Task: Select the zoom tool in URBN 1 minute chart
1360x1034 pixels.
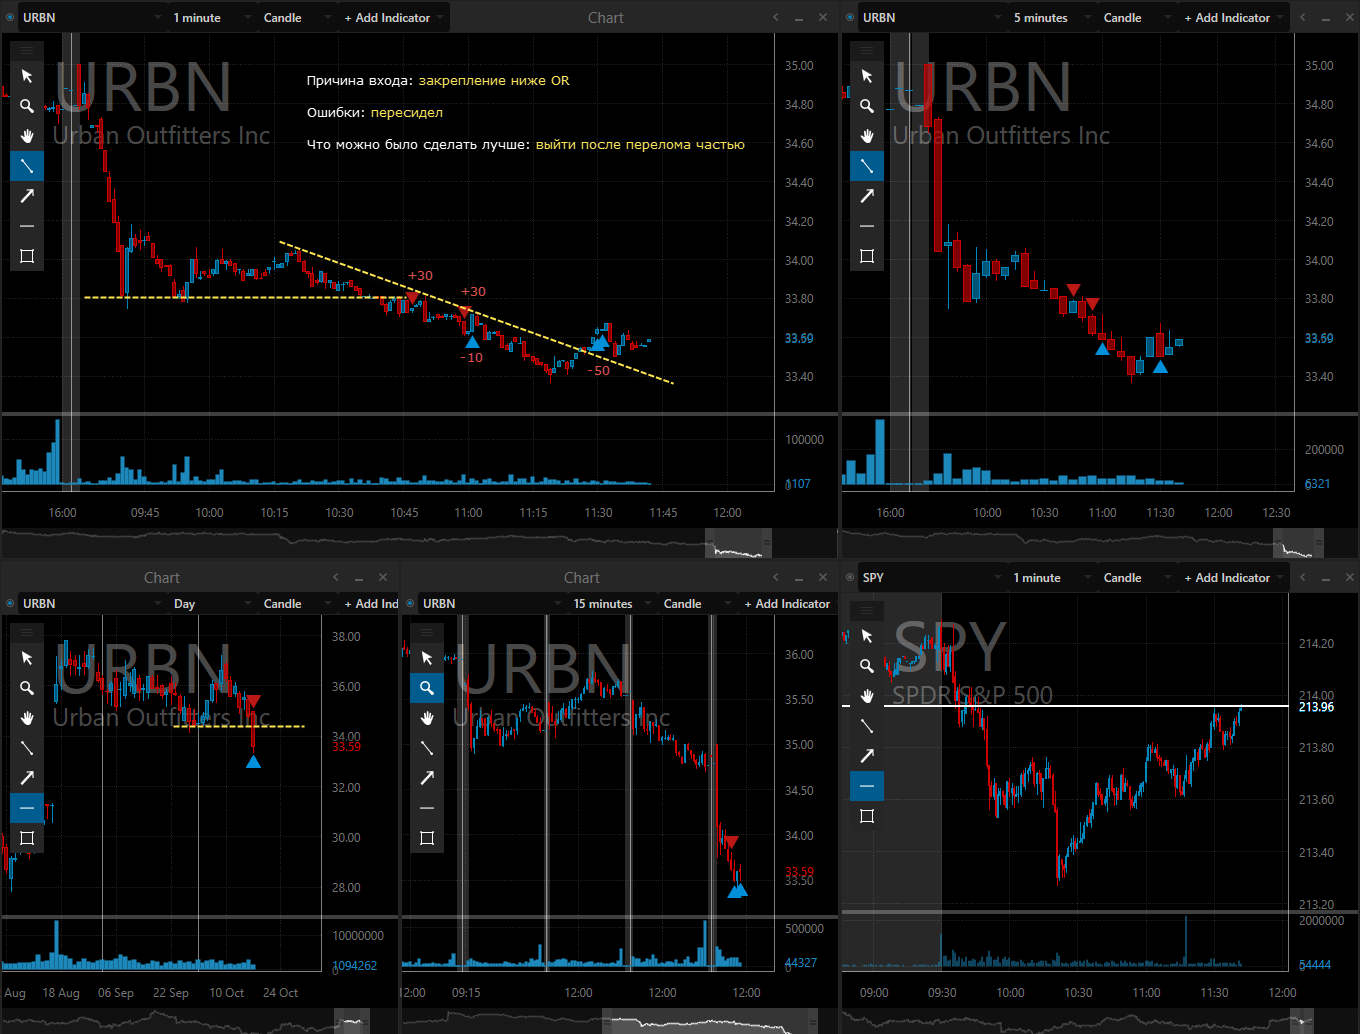Action: (27, 106)
